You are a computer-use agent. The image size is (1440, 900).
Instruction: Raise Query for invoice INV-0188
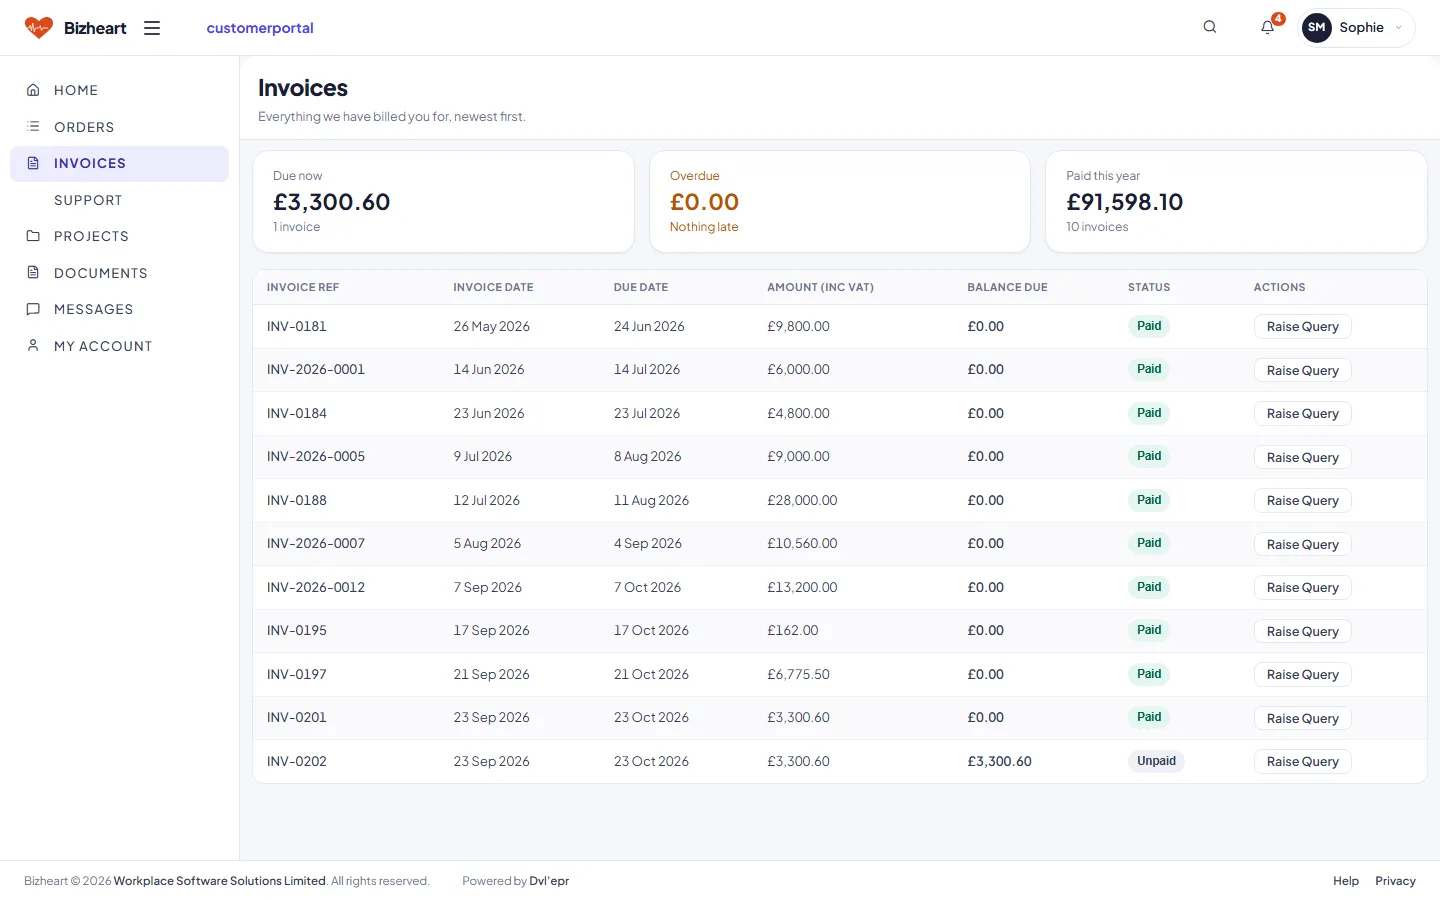tap(1302, 501)
